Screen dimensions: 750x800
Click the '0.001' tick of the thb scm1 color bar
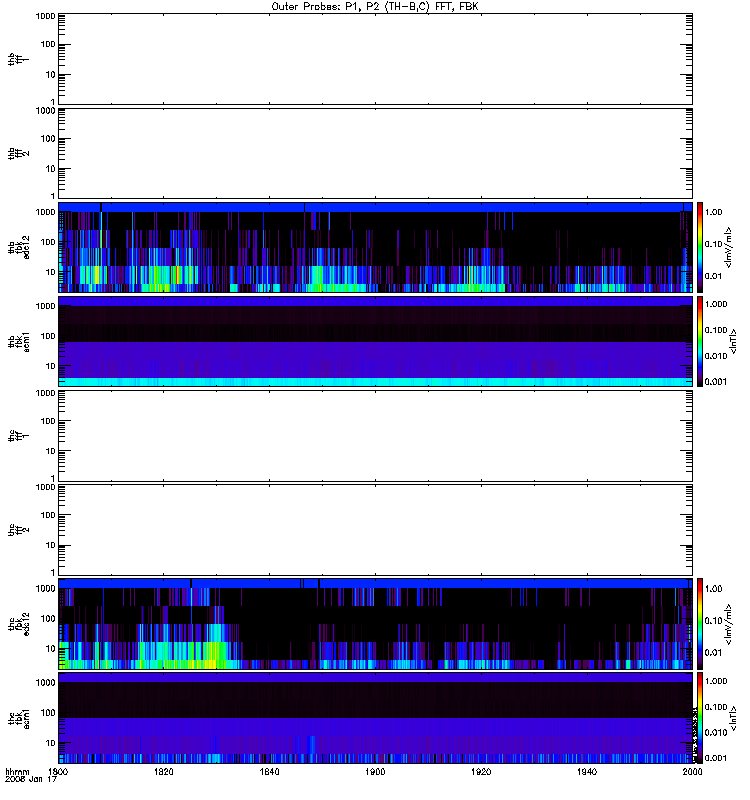[716, 382]
